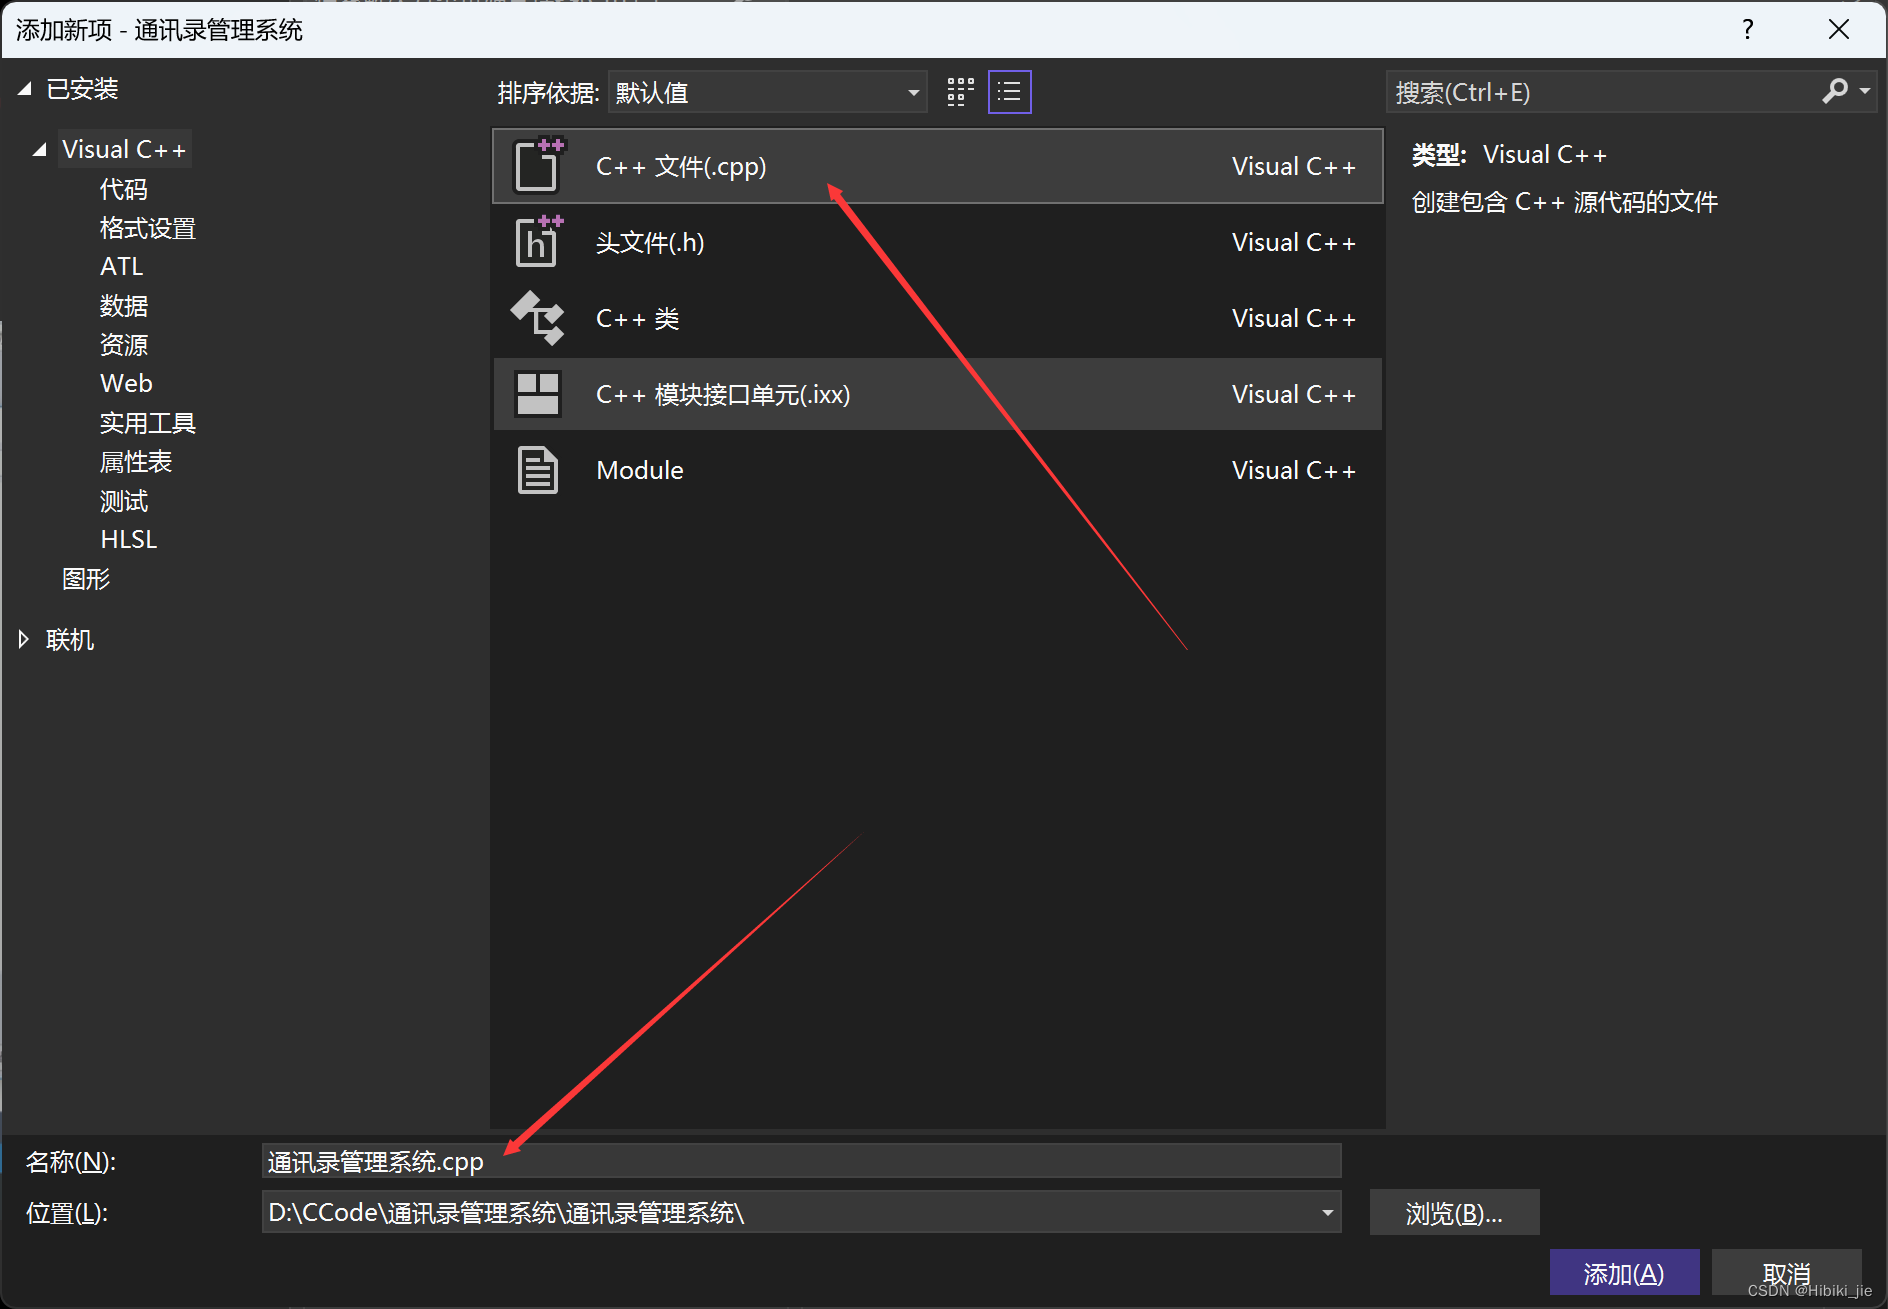
Task: Select the 代码 category
Action: [x=124, y=189]
